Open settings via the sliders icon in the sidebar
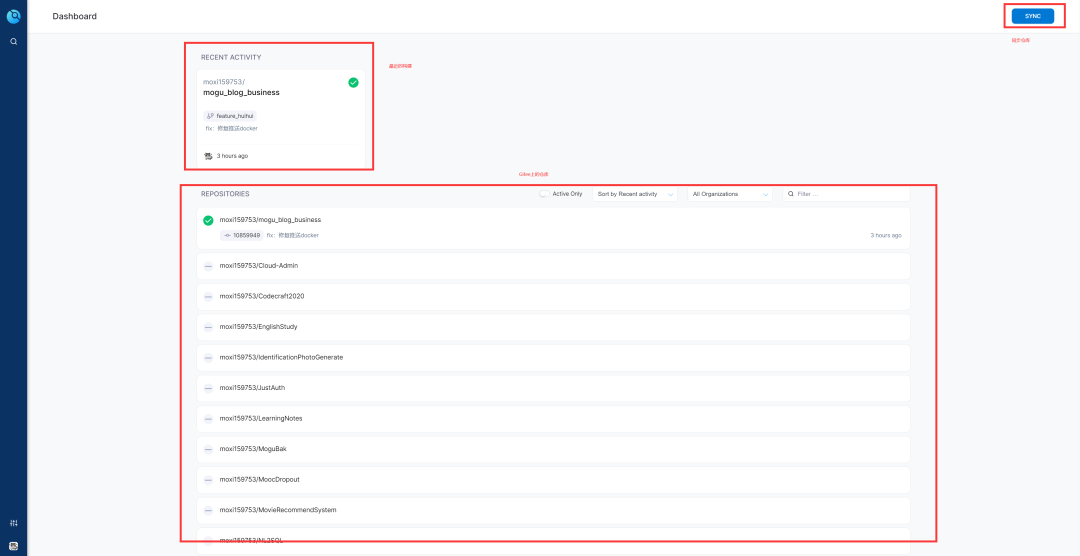 (x=13, y=523)
